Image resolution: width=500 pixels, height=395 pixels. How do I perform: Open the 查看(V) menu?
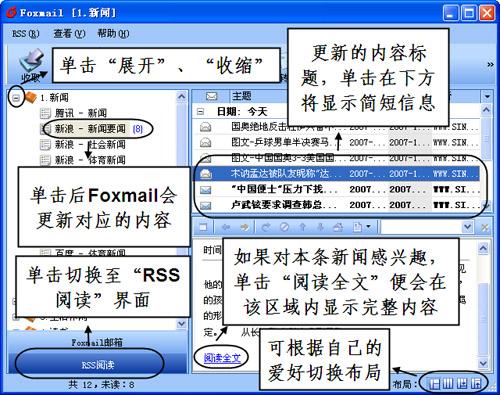[69, 34]
